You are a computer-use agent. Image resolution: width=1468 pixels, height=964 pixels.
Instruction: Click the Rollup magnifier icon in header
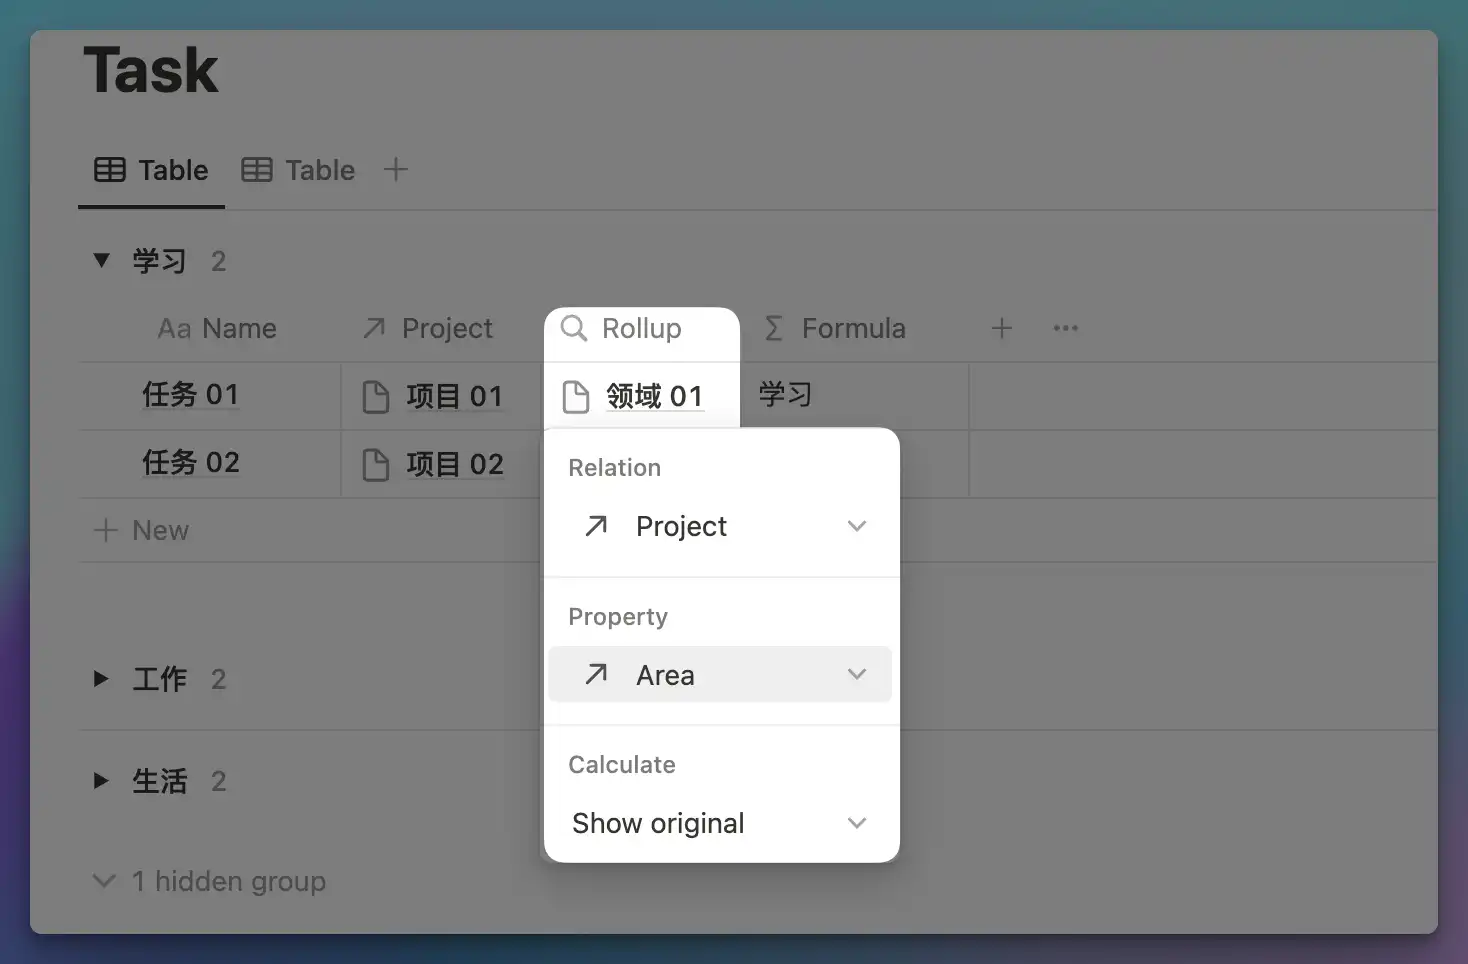tap(574, 329)
